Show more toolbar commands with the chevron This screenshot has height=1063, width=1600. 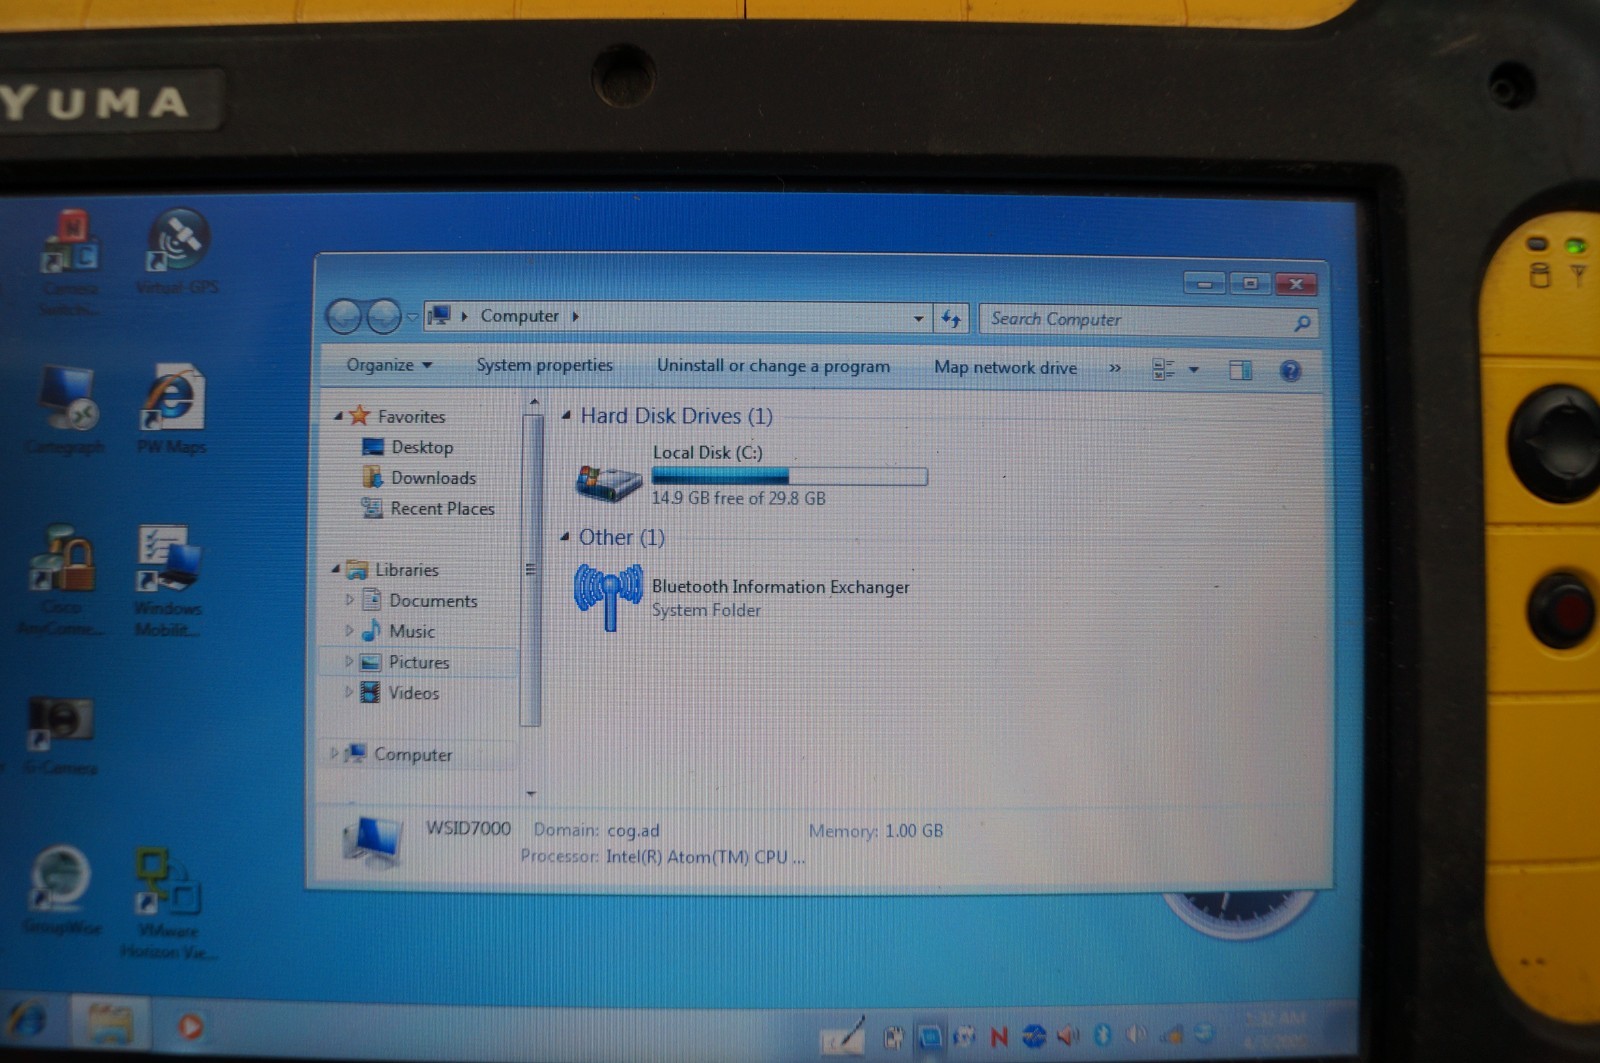(1114, 368)
